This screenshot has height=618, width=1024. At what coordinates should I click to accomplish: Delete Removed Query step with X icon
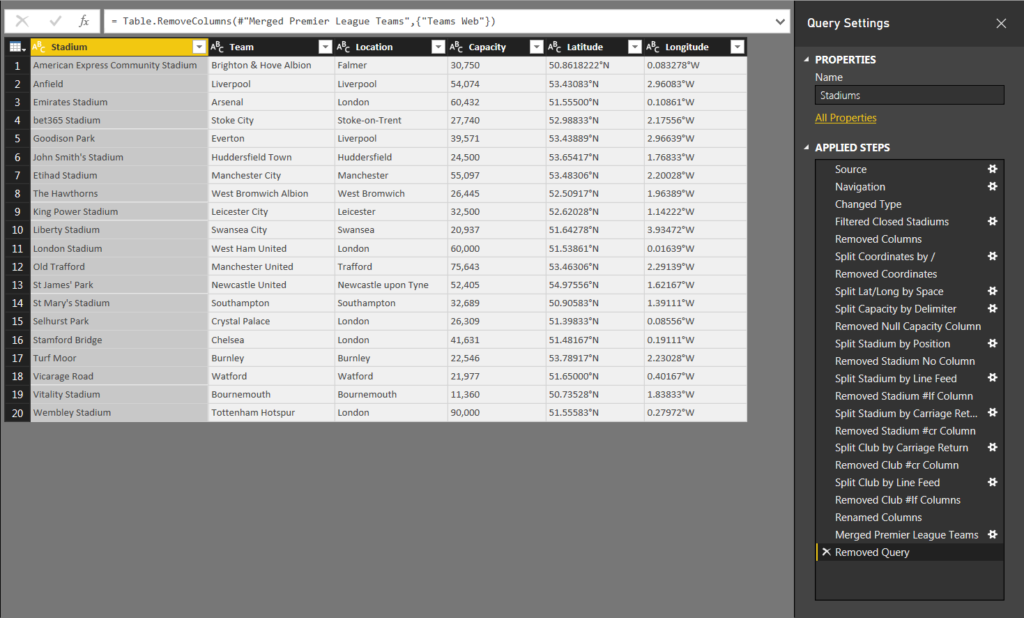click(826, 552)
